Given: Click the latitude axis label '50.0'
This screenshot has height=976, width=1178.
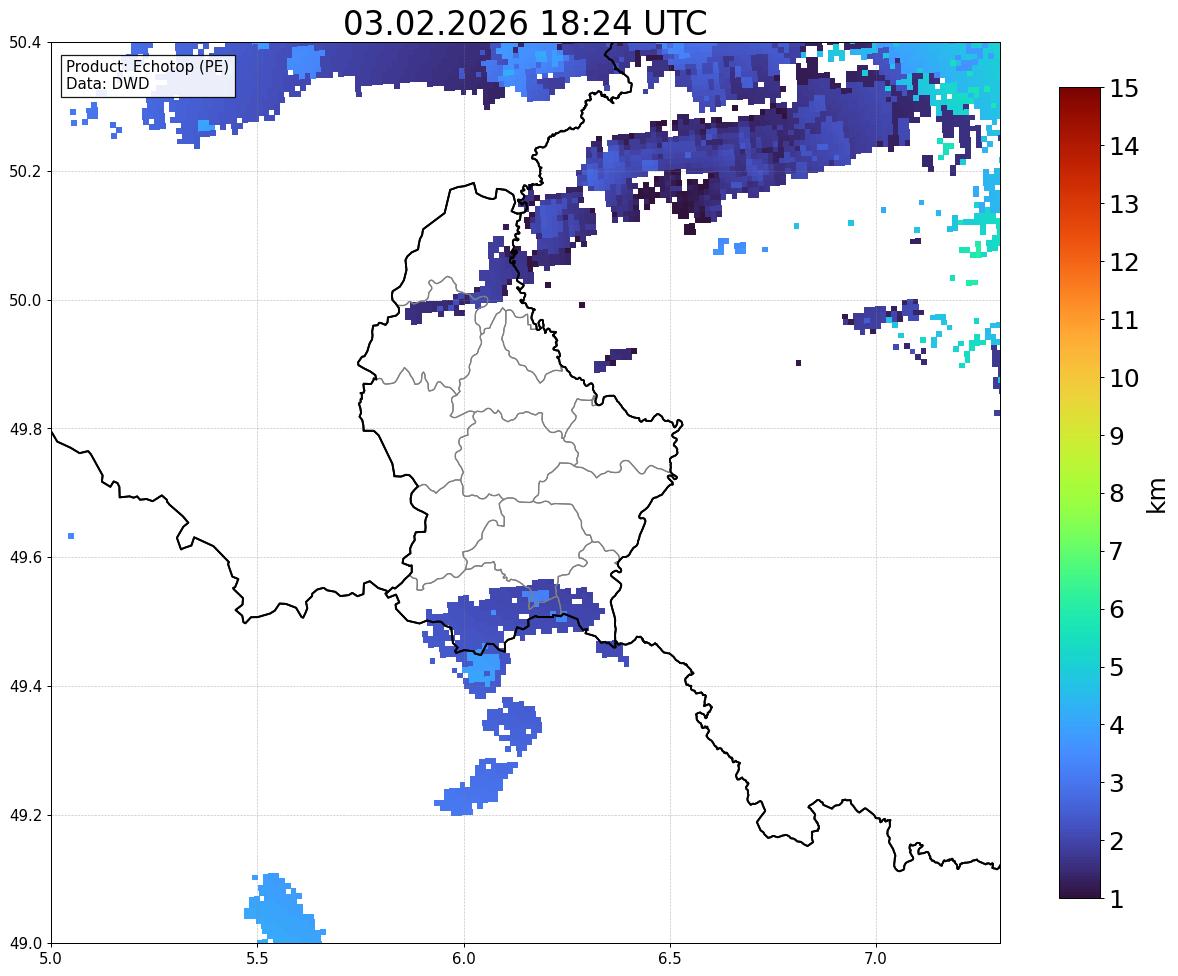Looking at the screenshot, I should 24,301.
